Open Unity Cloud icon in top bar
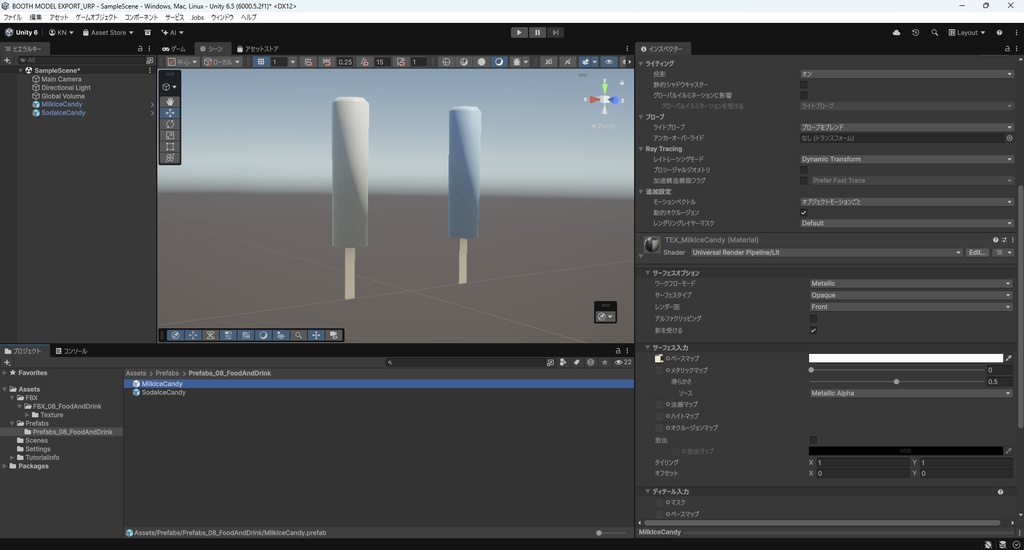This screenshot has width=1024, height=550. pyautogui.click(x=897, y=33)
